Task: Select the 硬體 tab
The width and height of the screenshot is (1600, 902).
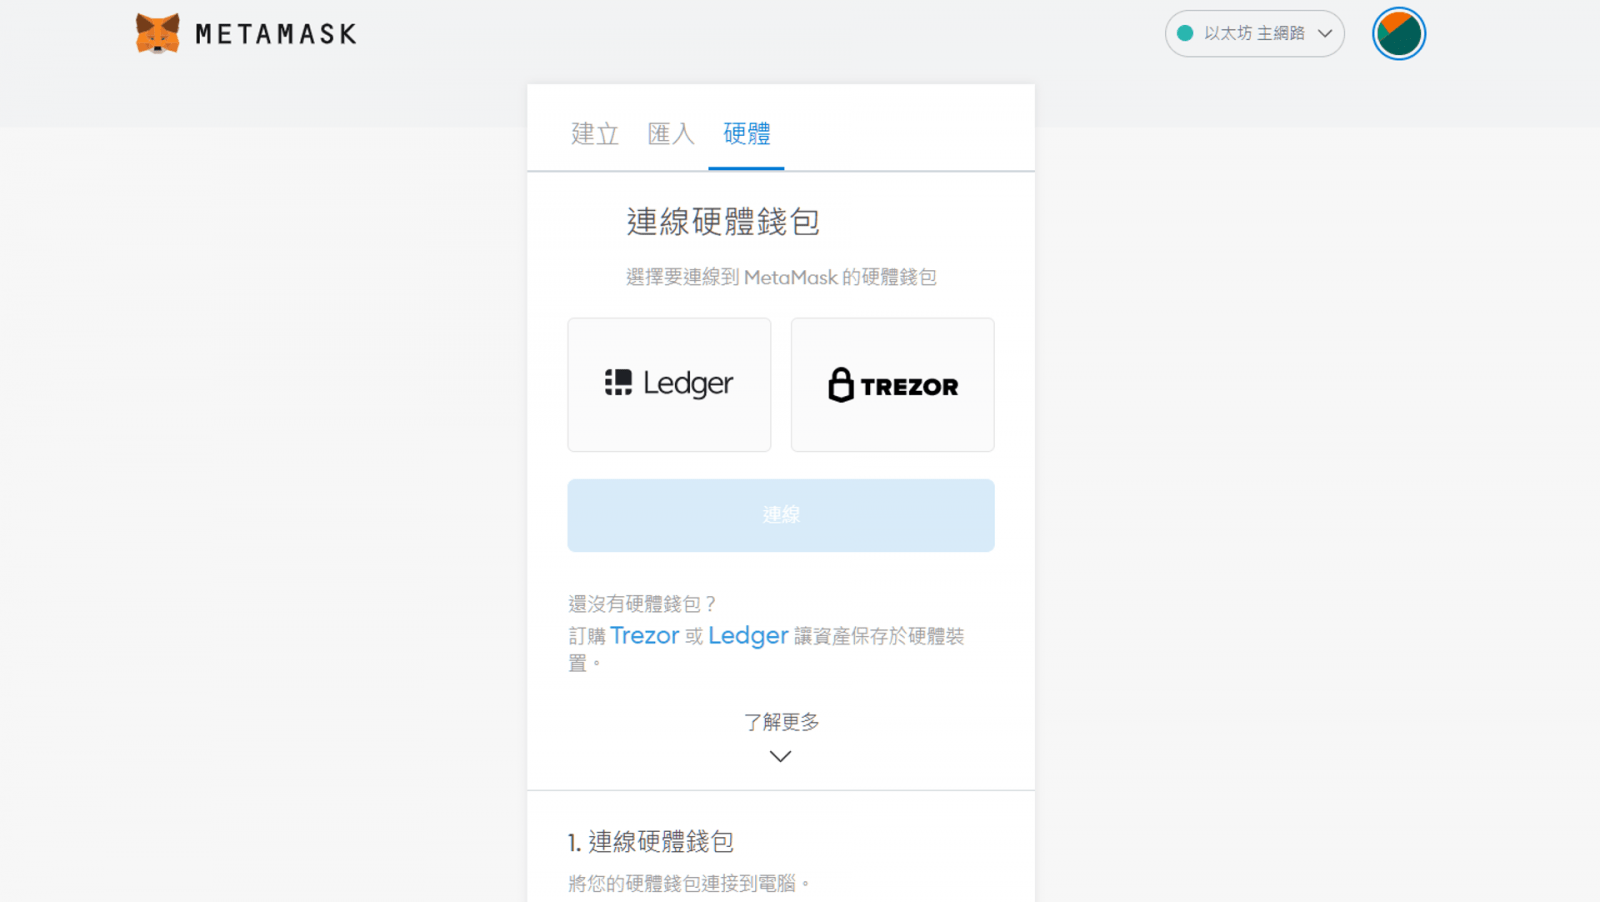Action: (746, 134)
